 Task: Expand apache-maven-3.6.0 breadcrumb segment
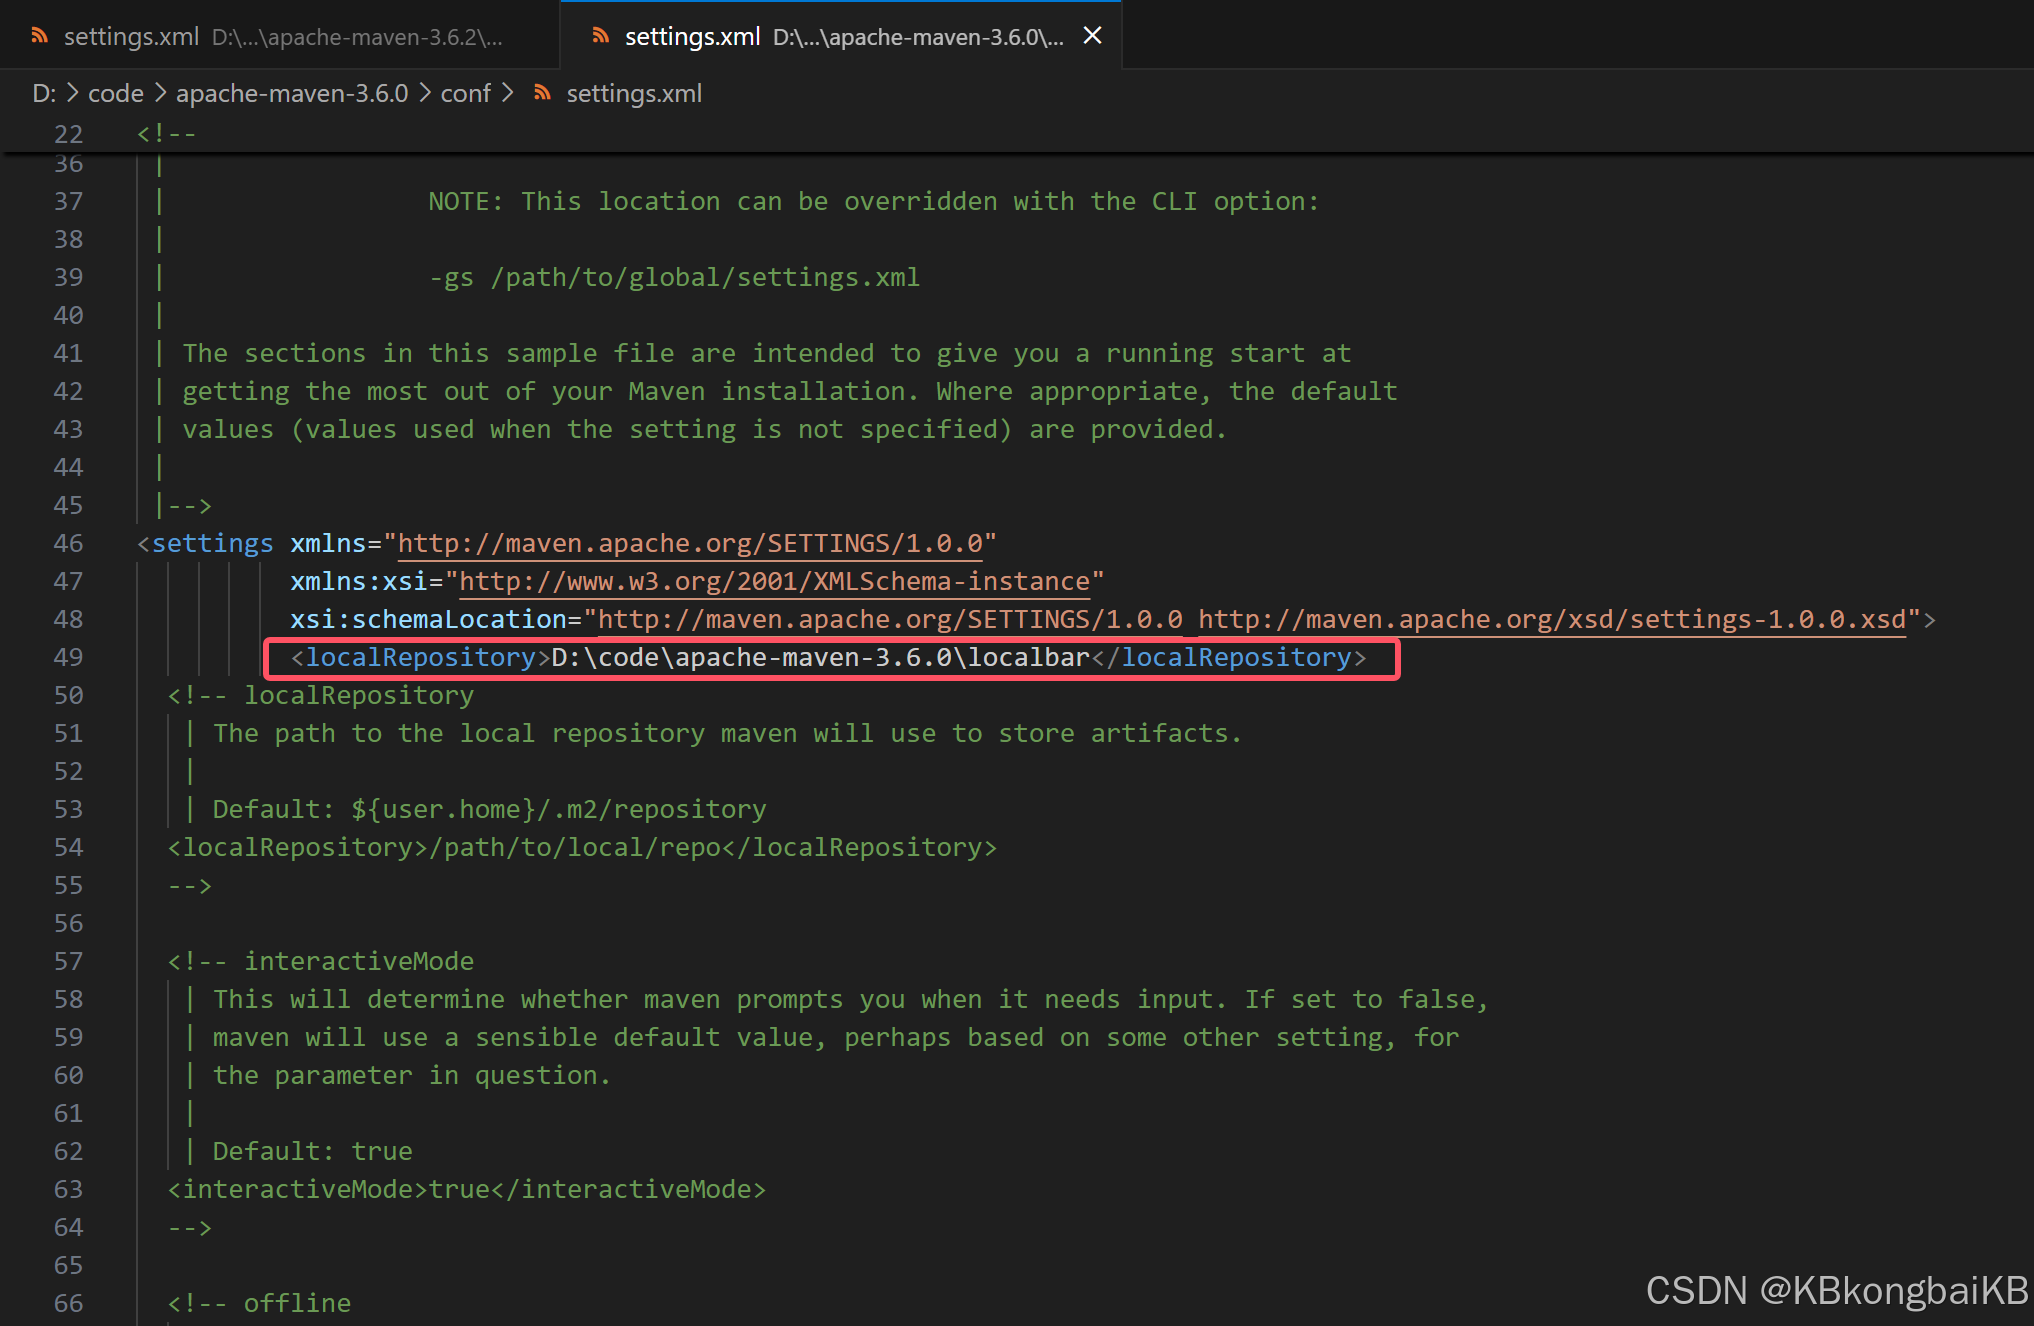pyautogui.click(x=292, y=93)
